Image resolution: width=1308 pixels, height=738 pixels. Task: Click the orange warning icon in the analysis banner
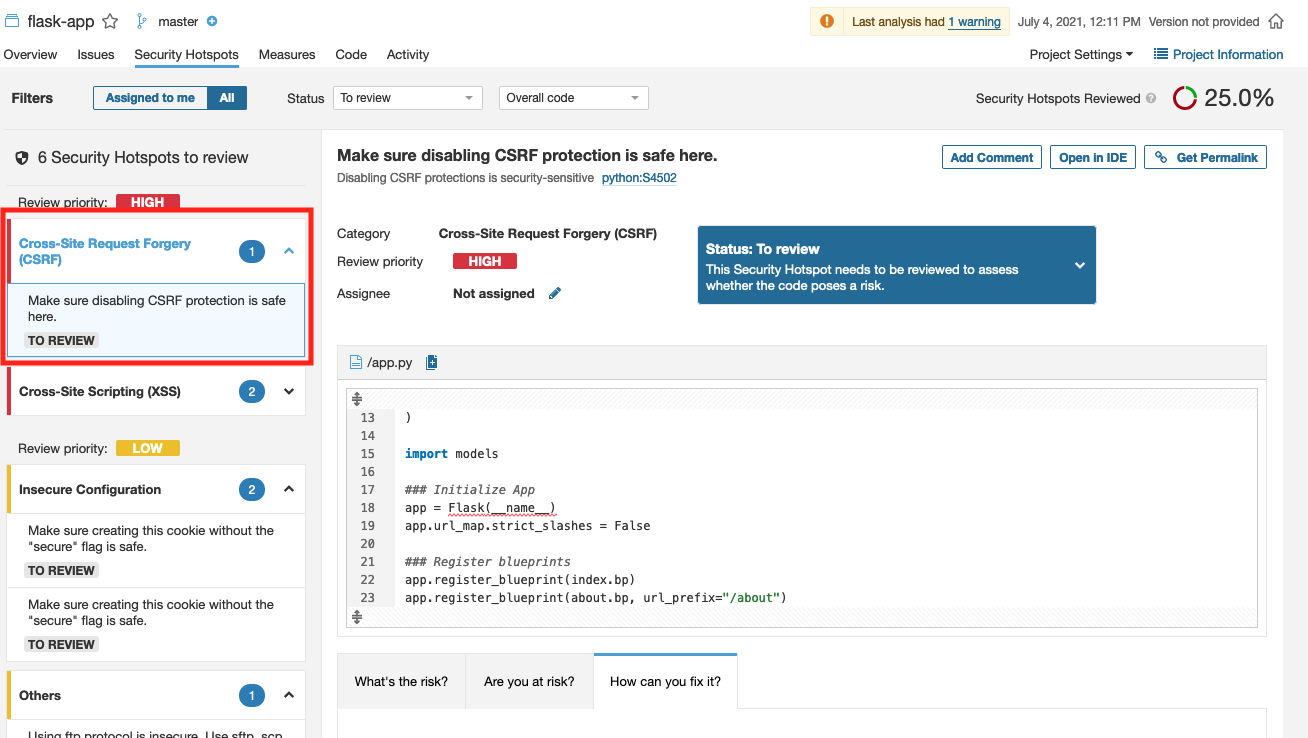(x=827, y=21)
